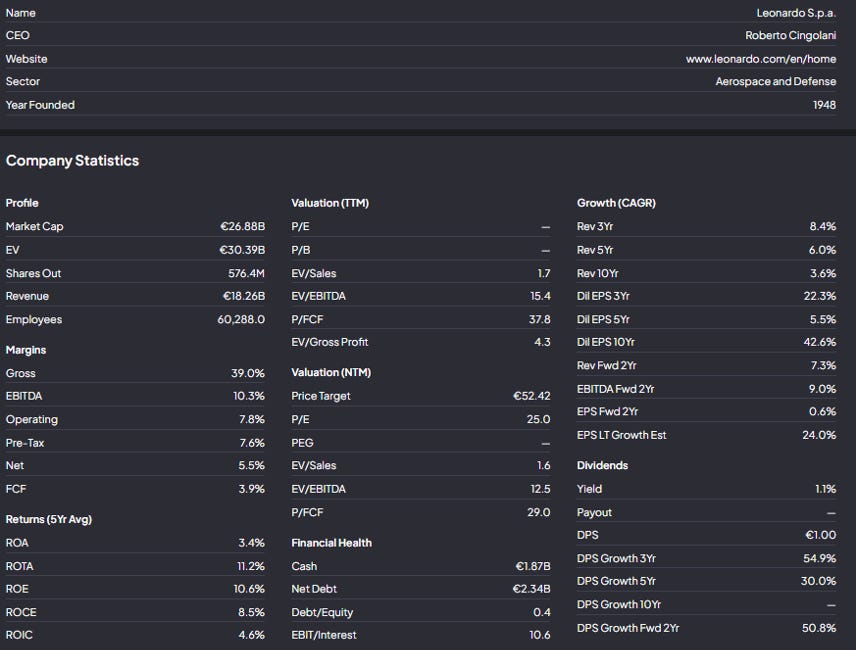The height and width of the screenshot is (650, 856).
Task: Select EBIT/Interest value 10.6
Action: click(539, 635)
